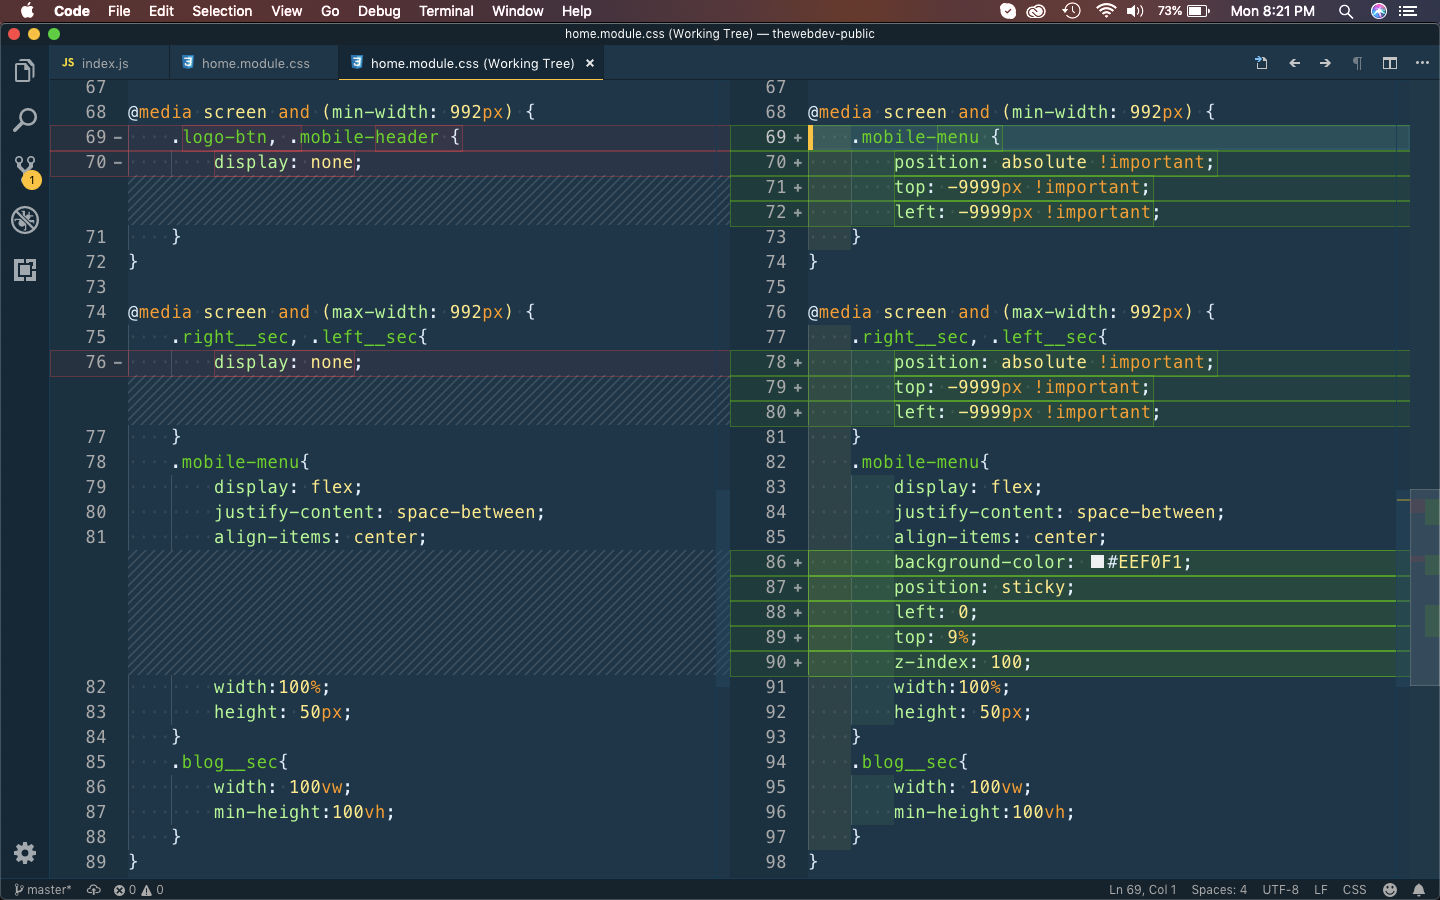Click the plus marker on added line 69
Screen dimensions: 1440x900
click(x=797, y=137)
